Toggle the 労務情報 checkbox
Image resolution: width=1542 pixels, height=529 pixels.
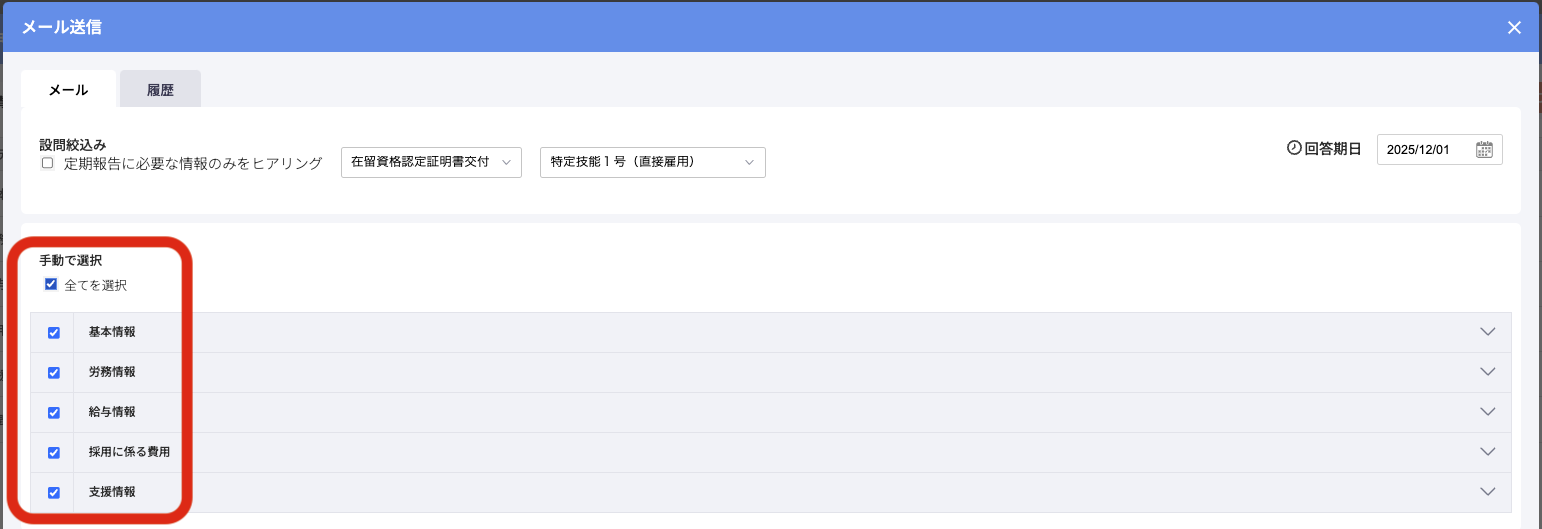54,372
